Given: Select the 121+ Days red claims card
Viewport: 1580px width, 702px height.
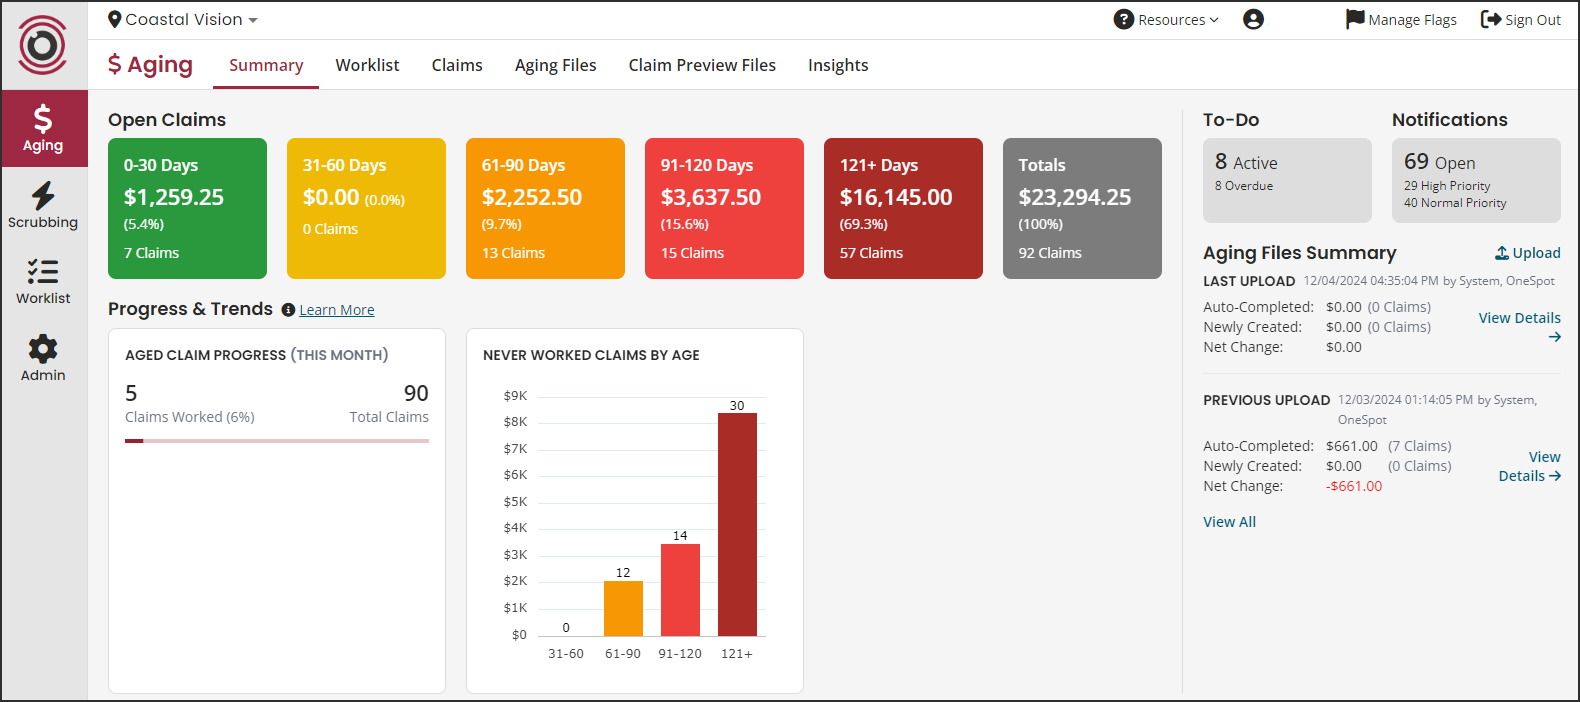Looking at the screenshot, I should [x=903, y=208].
